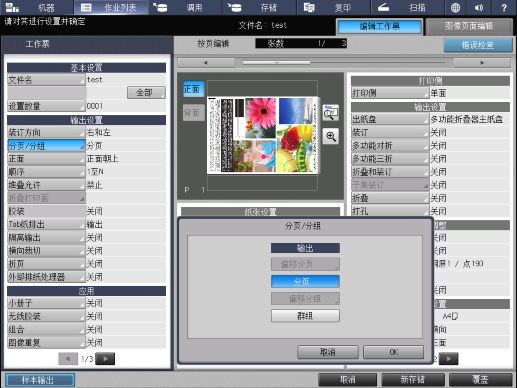Image resolution: width=517 pixels, height=388 pixels.
Task: Toggle the 正面 side view button
Action: (194, 89)
